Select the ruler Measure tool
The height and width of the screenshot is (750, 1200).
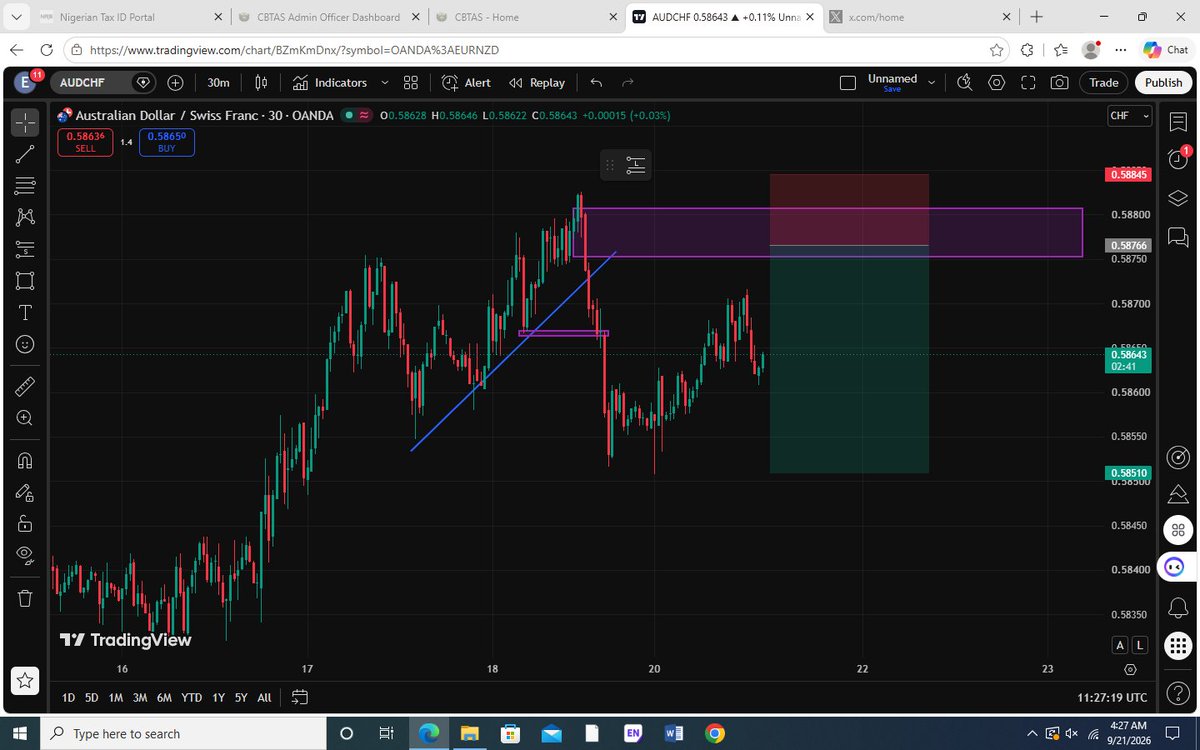(x=25, y=386)
